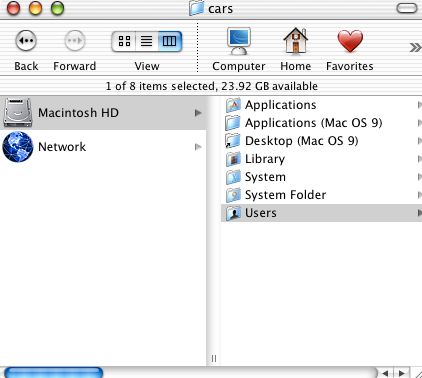Click the column resize handle at the column bottom
The image size is (422, 378).
214,359
